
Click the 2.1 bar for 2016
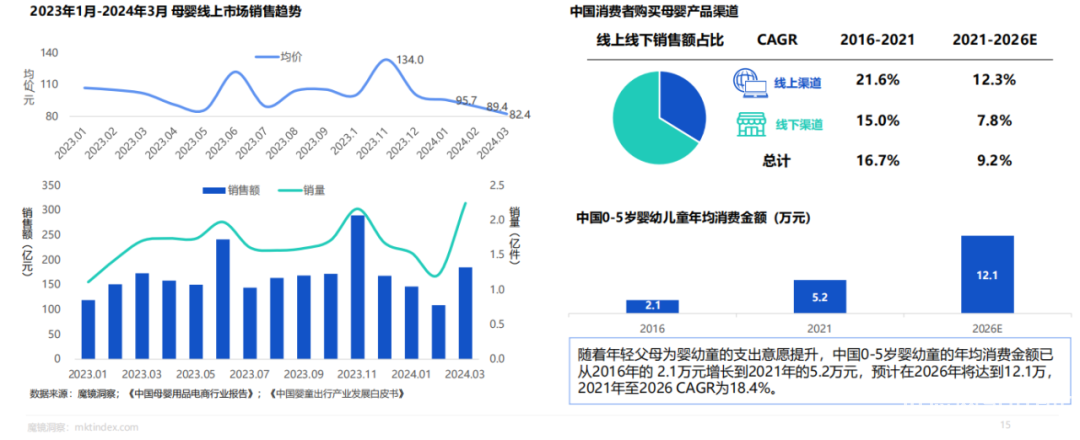tap(651, 306)
